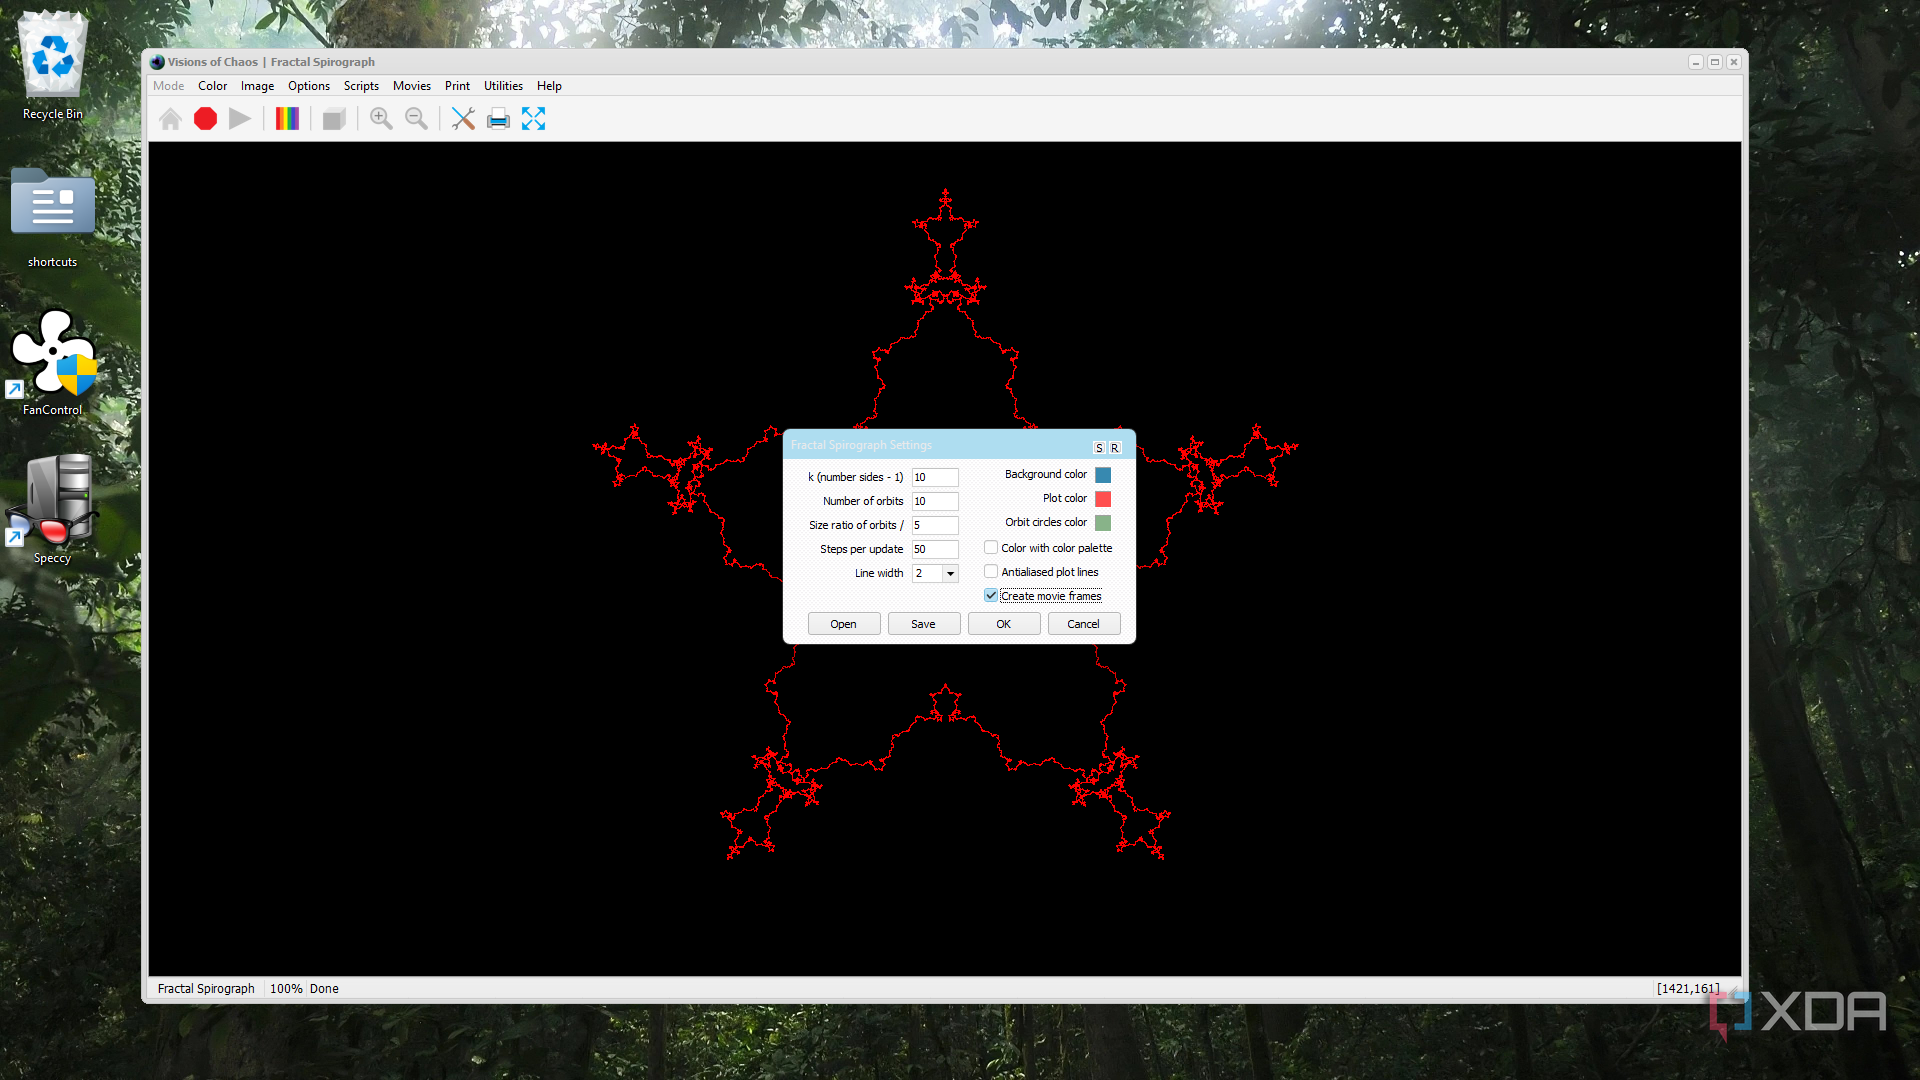Click the Steps per update field

935,549
